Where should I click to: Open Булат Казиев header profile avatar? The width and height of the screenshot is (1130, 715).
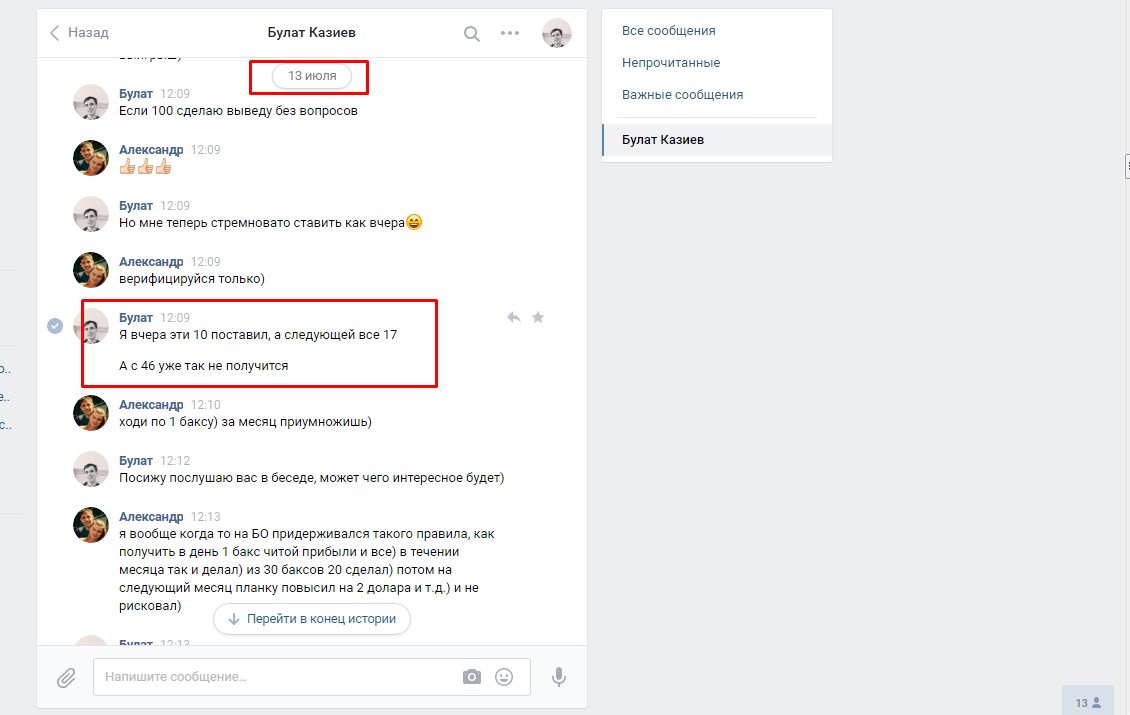(556, 33)
